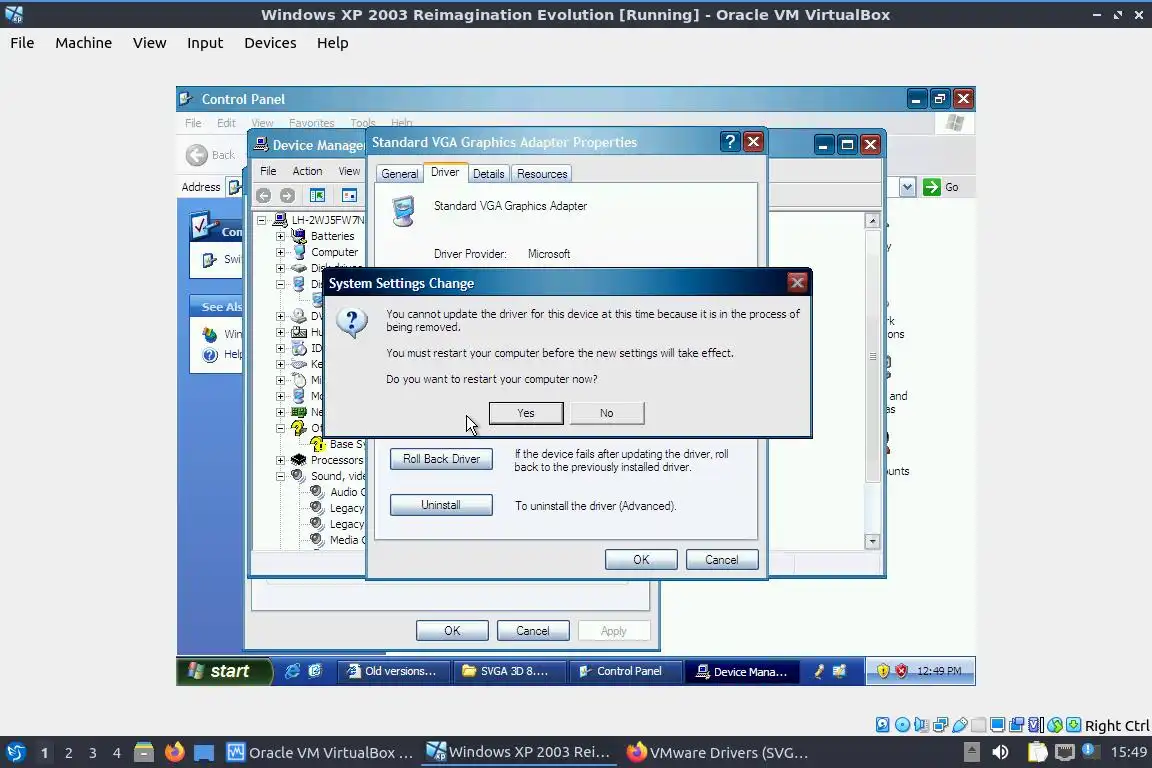The image size is (1152, 768).
Task: Open the Device Manager Action menu
Action: 307,171
